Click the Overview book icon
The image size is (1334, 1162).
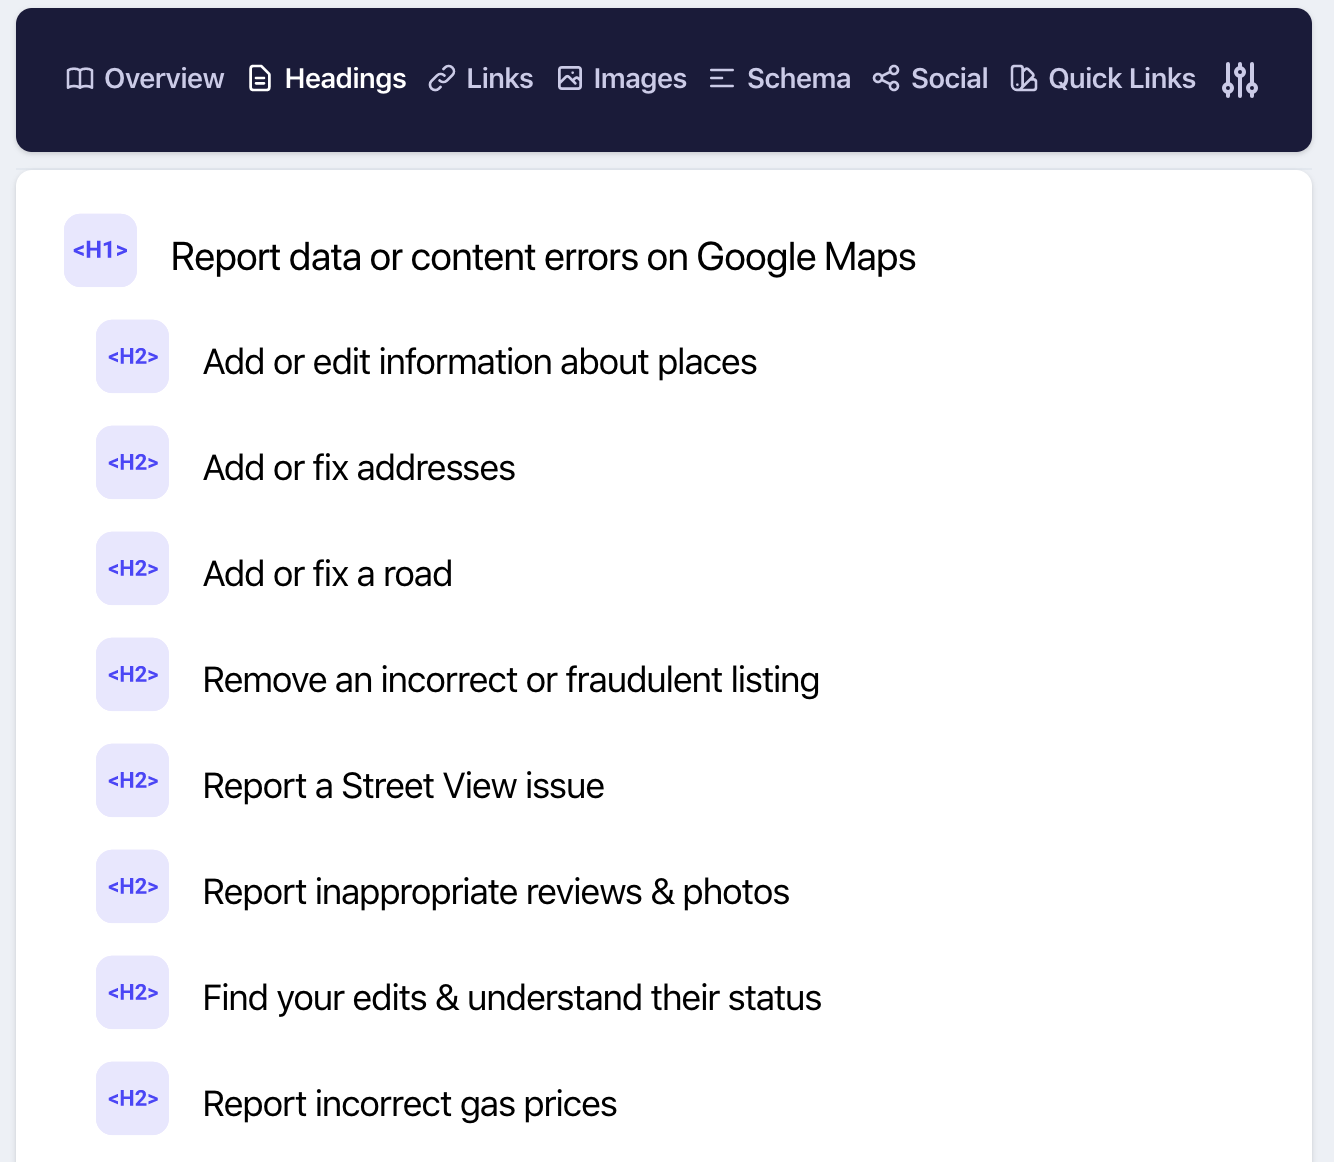(80, 79)
